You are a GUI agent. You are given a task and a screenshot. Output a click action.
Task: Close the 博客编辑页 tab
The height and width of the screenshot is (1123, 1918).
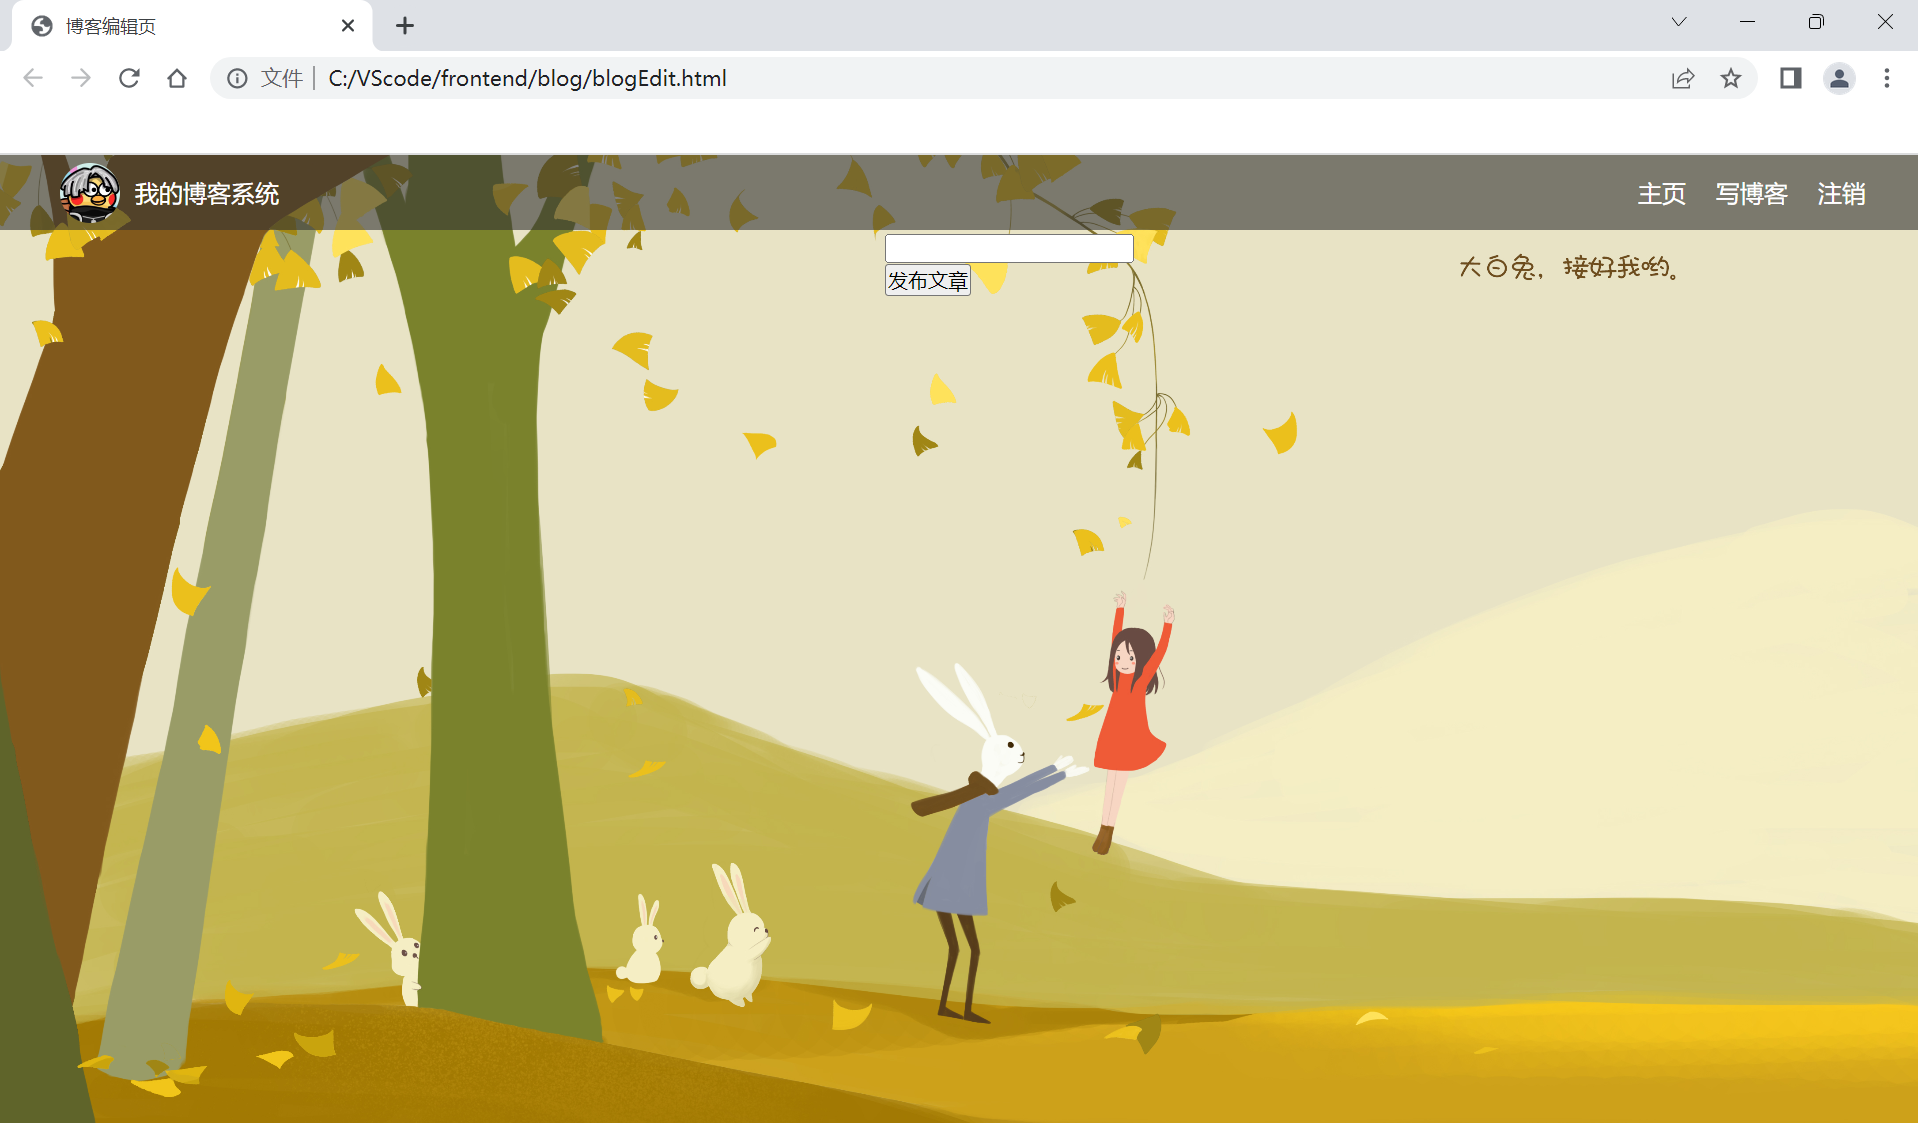(x=348, y=26)
